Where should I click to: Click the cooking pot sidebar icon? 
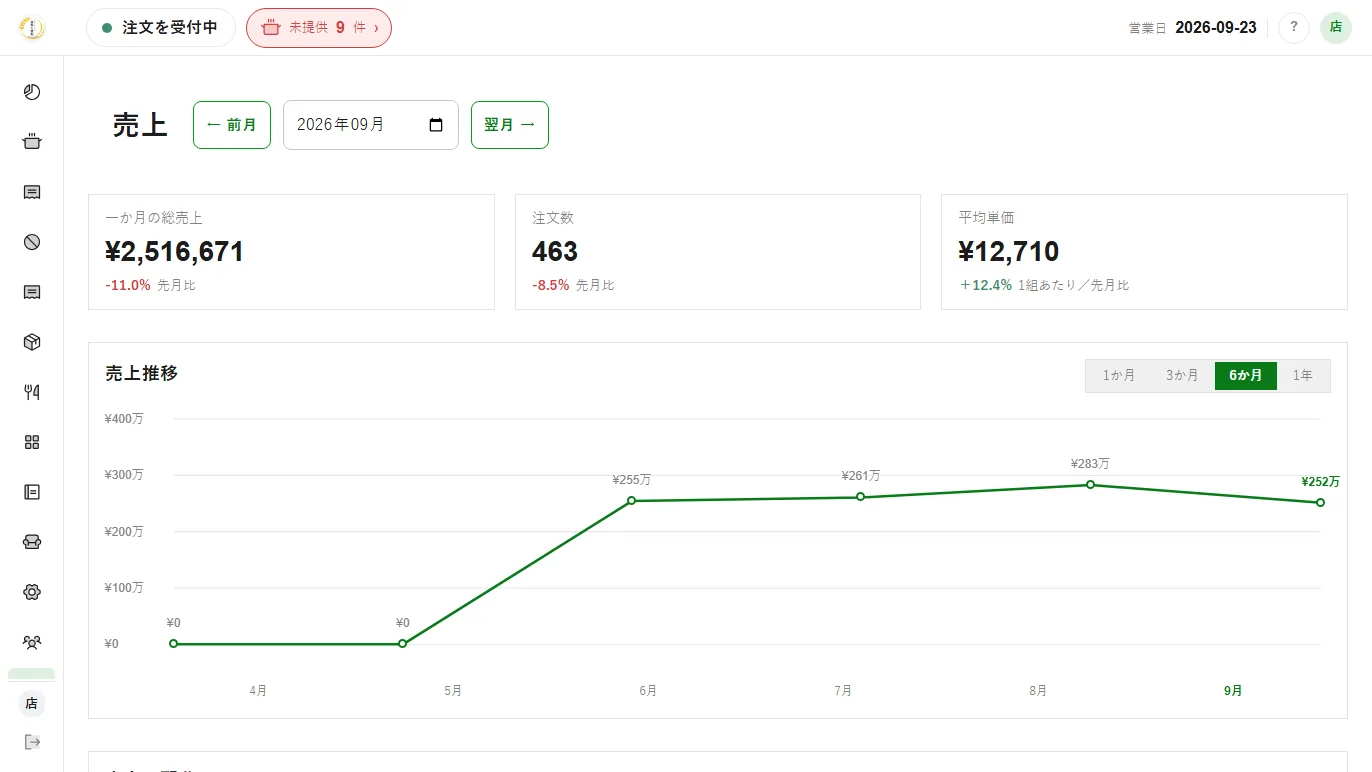pos(32,142)
